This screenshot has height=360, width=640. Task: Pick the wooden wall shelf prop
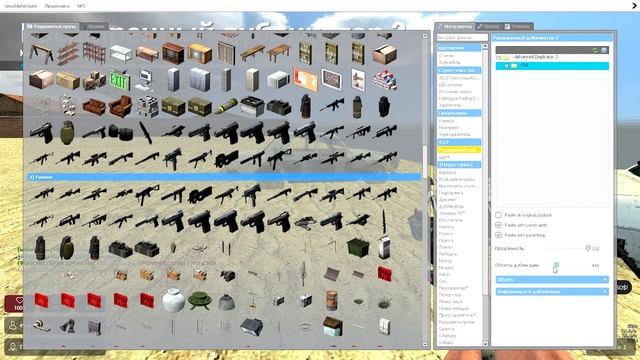(68, 53)
